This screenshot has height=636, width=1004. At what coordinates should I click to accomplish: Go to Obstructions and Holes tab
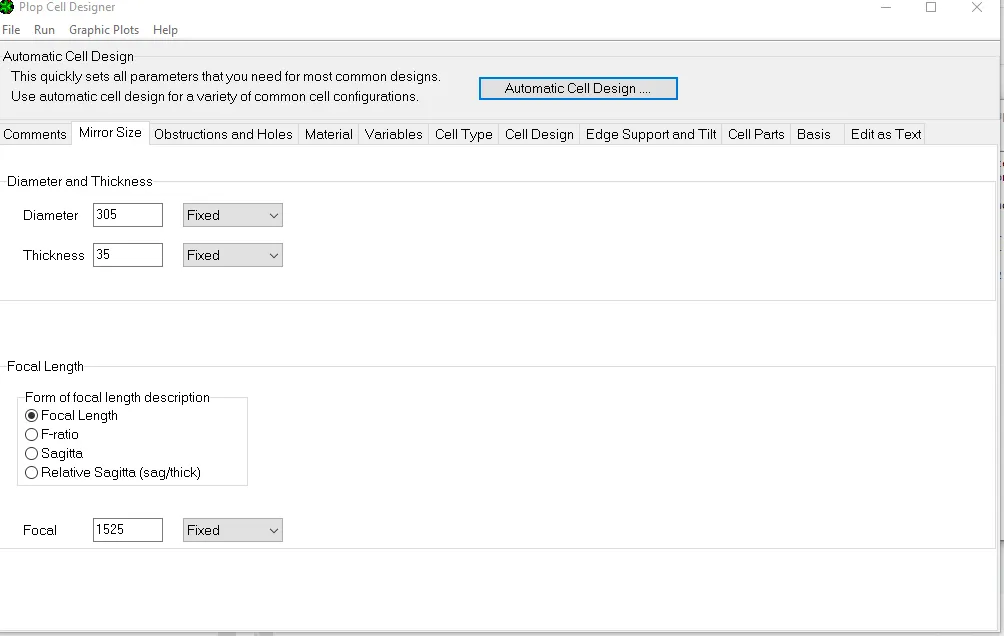(x=223, y=134)
